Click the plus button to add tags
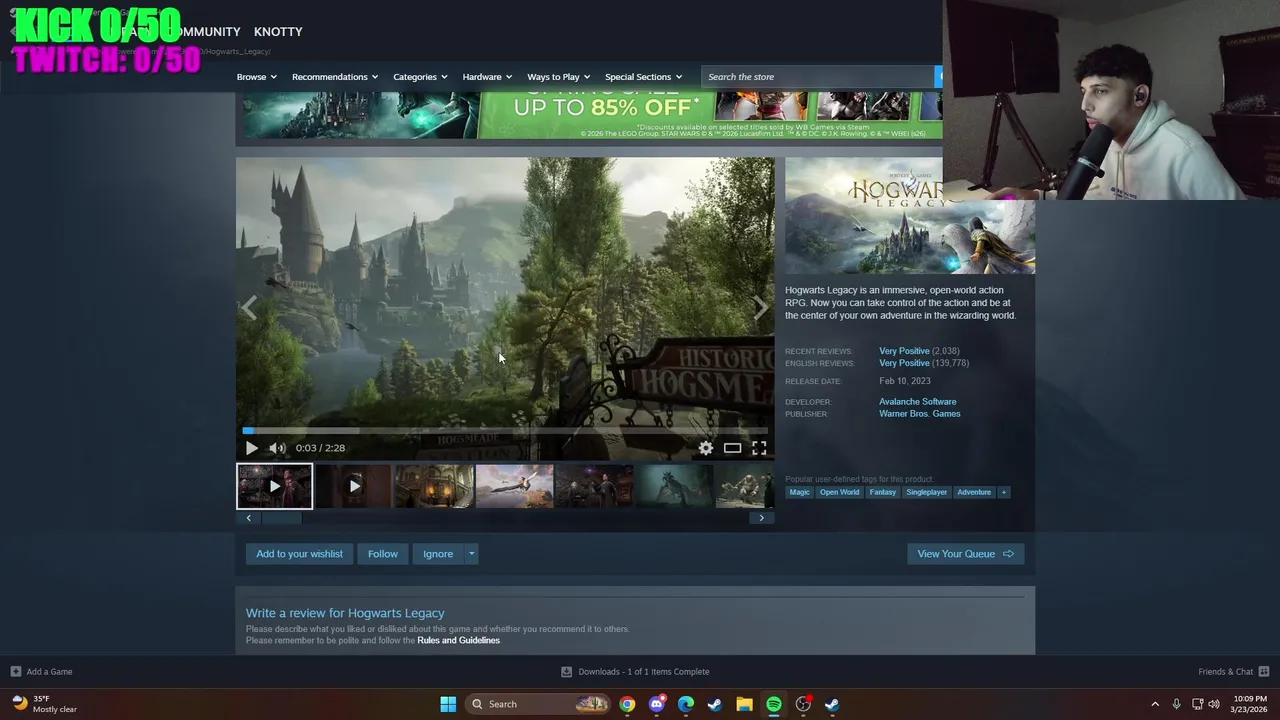1280x720 pixels. [x=1003, y=492]
